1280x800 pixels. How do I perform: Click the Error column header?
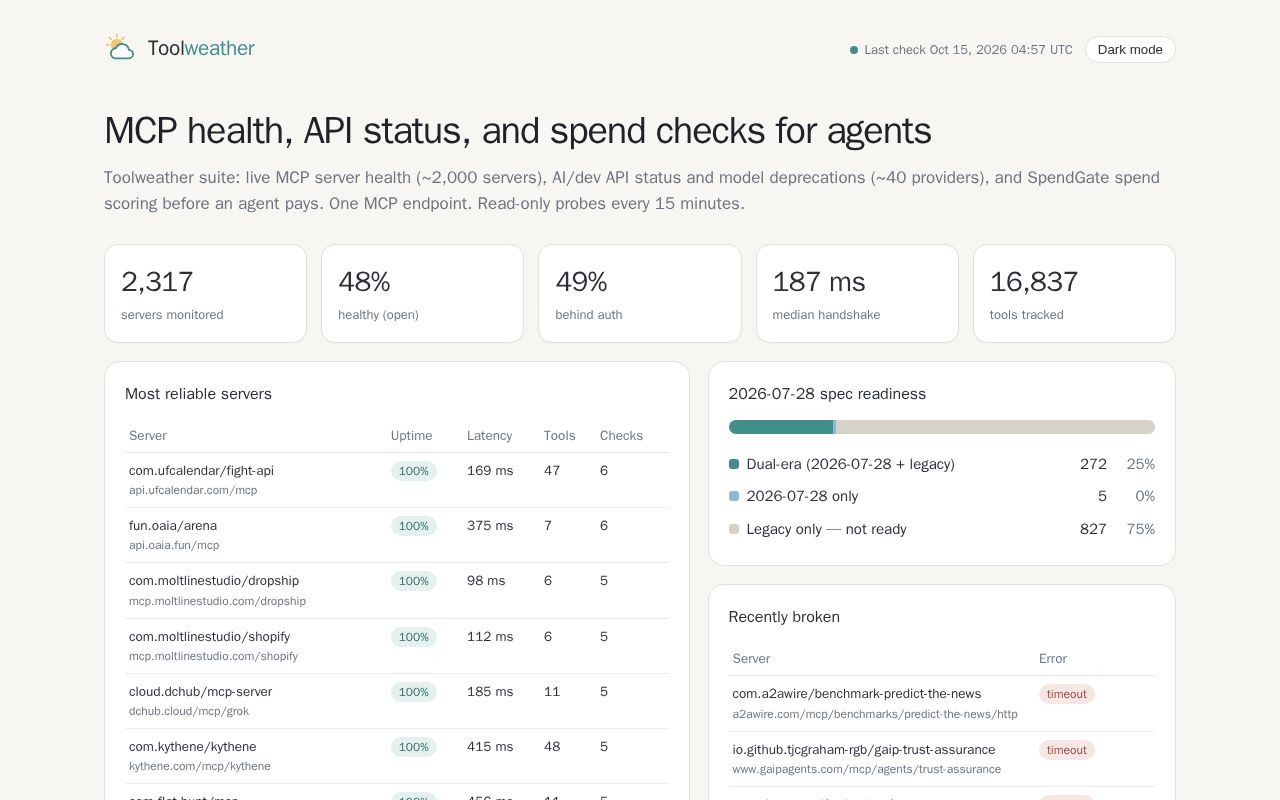coord(1053,659)
